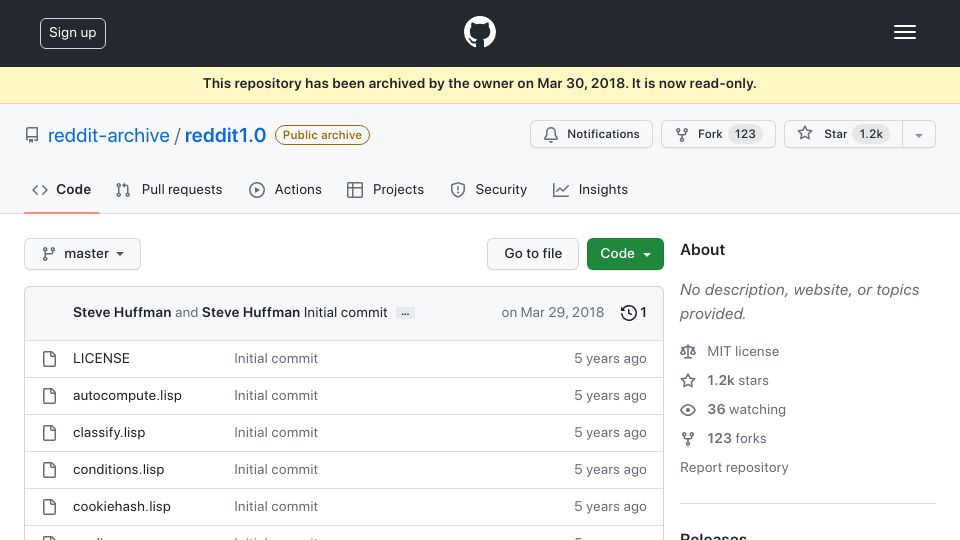Expand the Star lists dropdown arrow
The width and height of the screenshot is (960, 540).
pos(919,135)
